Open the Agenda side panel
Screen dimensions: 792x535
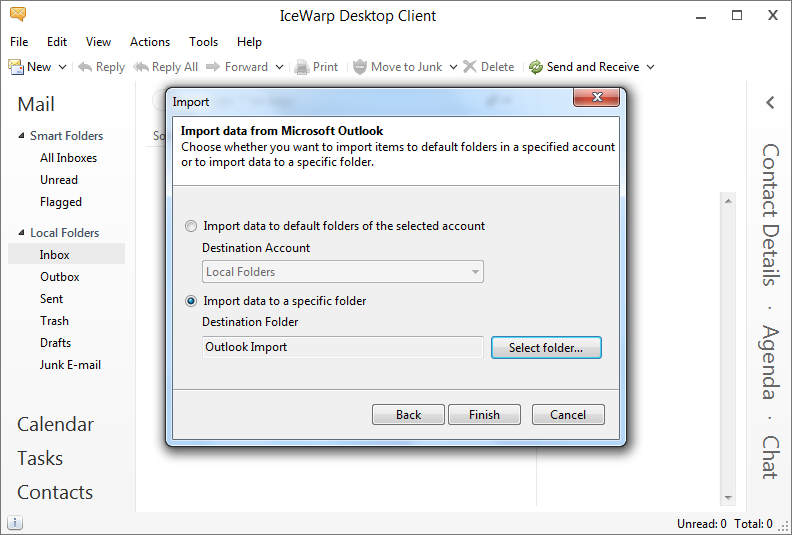pyautogui.click(x=770, y=362)
